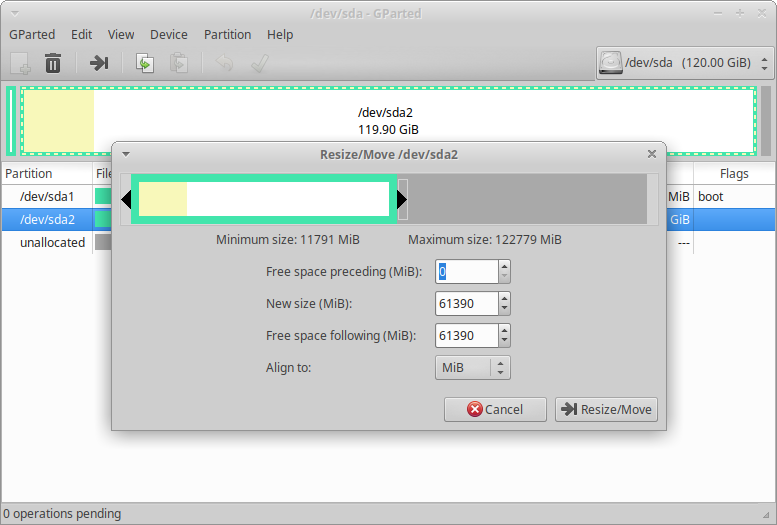Screen dimensions: 777x525
Task: Click the small green sda1 strip in disk graphic
Action: [x=11, y=121]
